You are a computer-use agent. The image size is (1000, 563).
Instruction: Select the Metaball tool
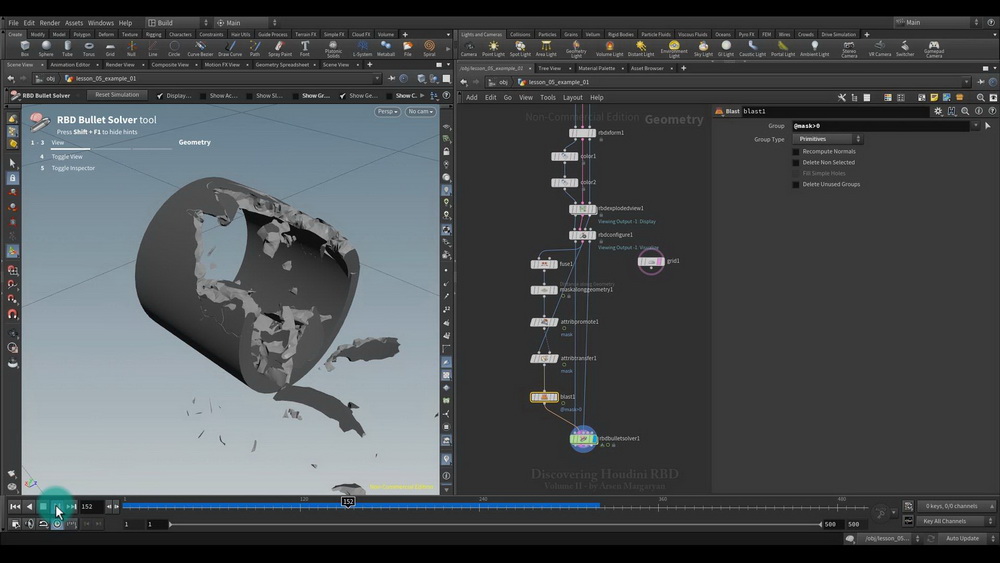pos(386,48)
